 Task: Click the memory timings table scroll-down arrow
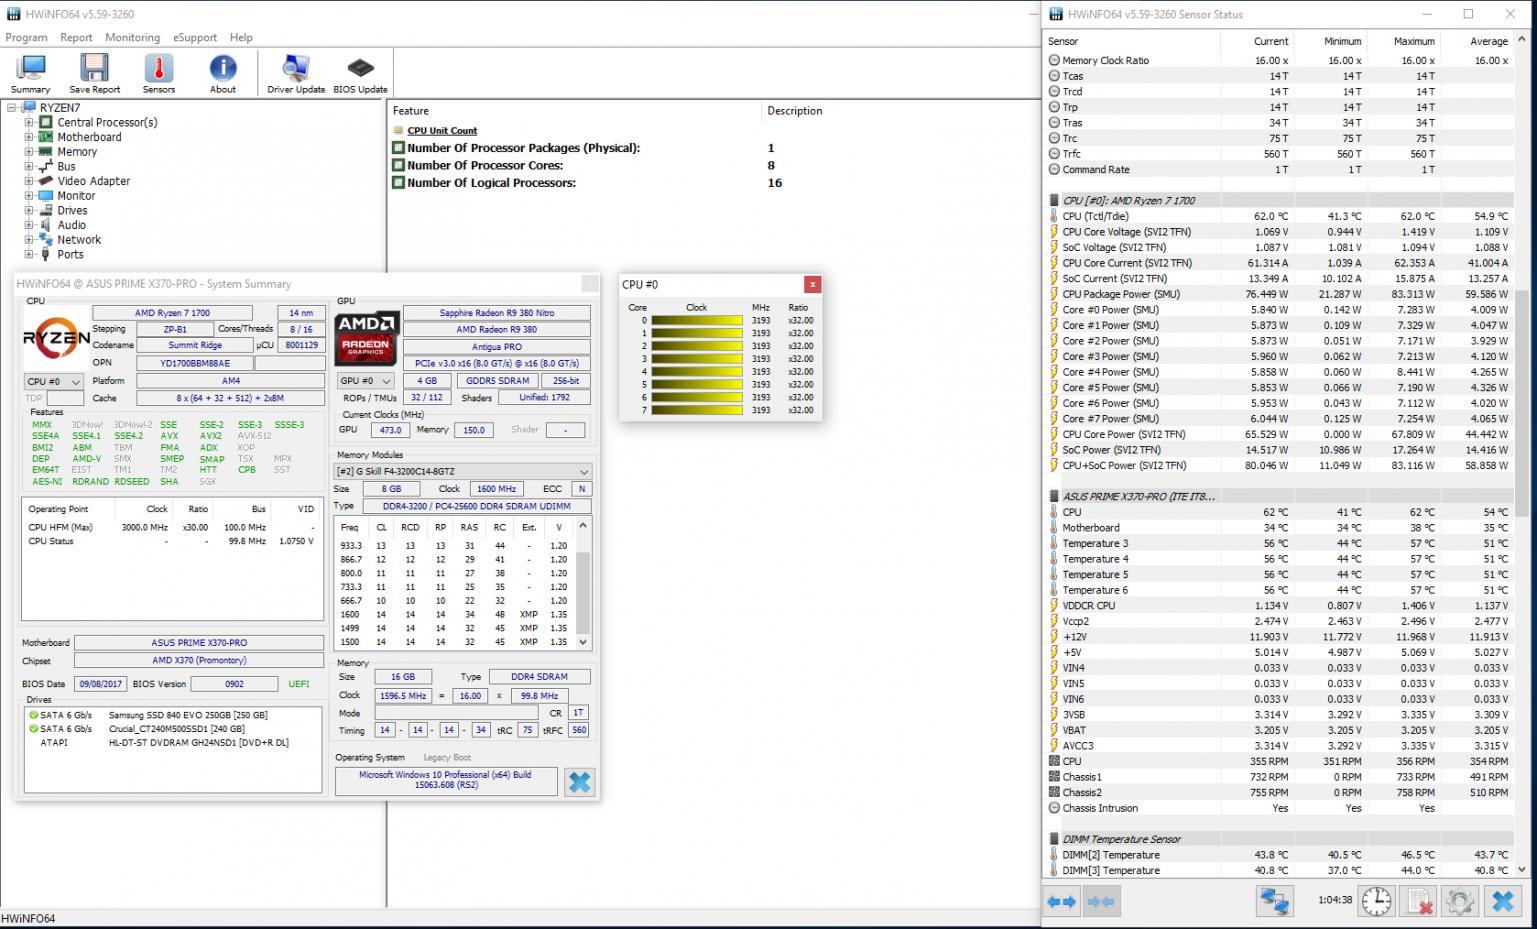pos(584,642)
